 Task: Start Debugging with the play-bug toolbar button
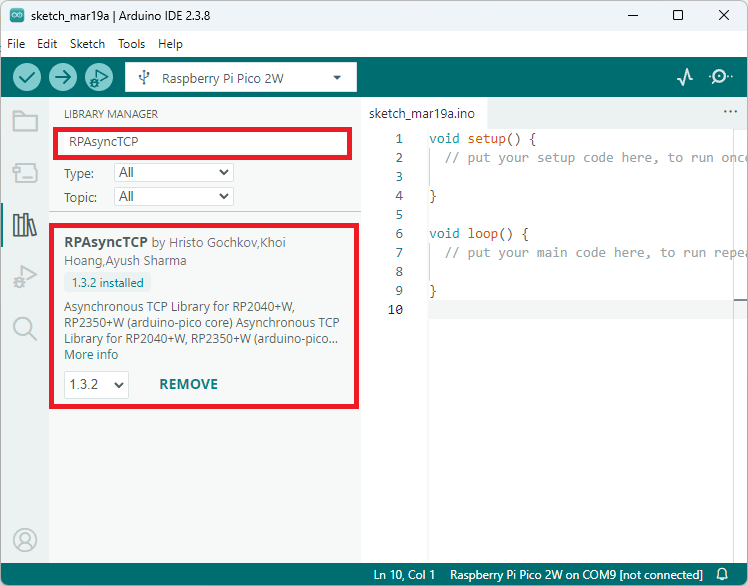point(99,77)
